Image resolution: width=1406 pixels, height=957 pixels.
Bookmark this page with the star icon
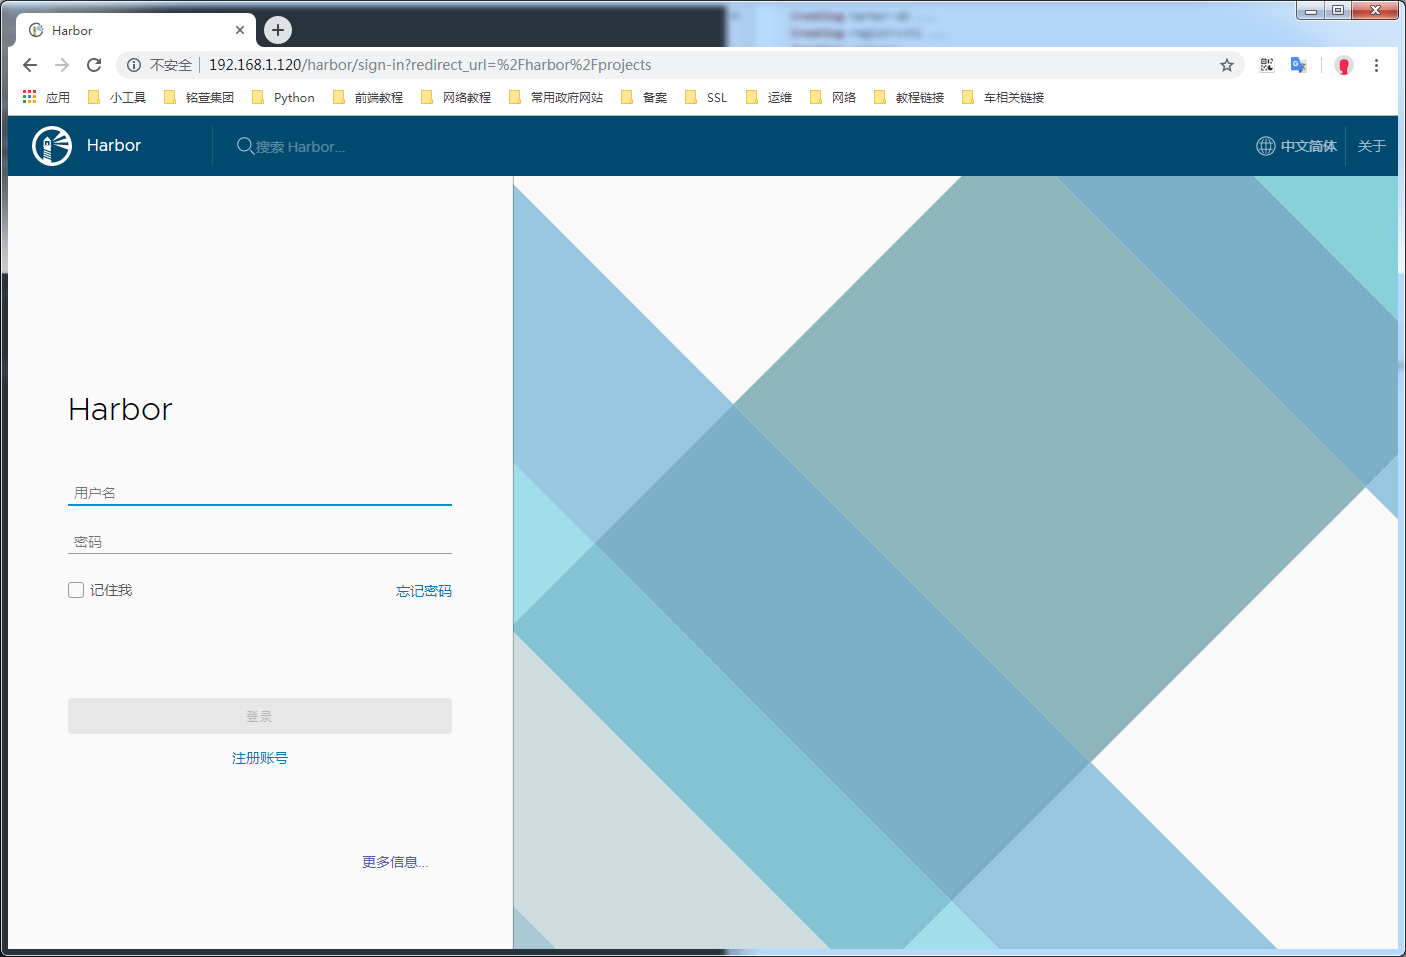[1227, 65]
